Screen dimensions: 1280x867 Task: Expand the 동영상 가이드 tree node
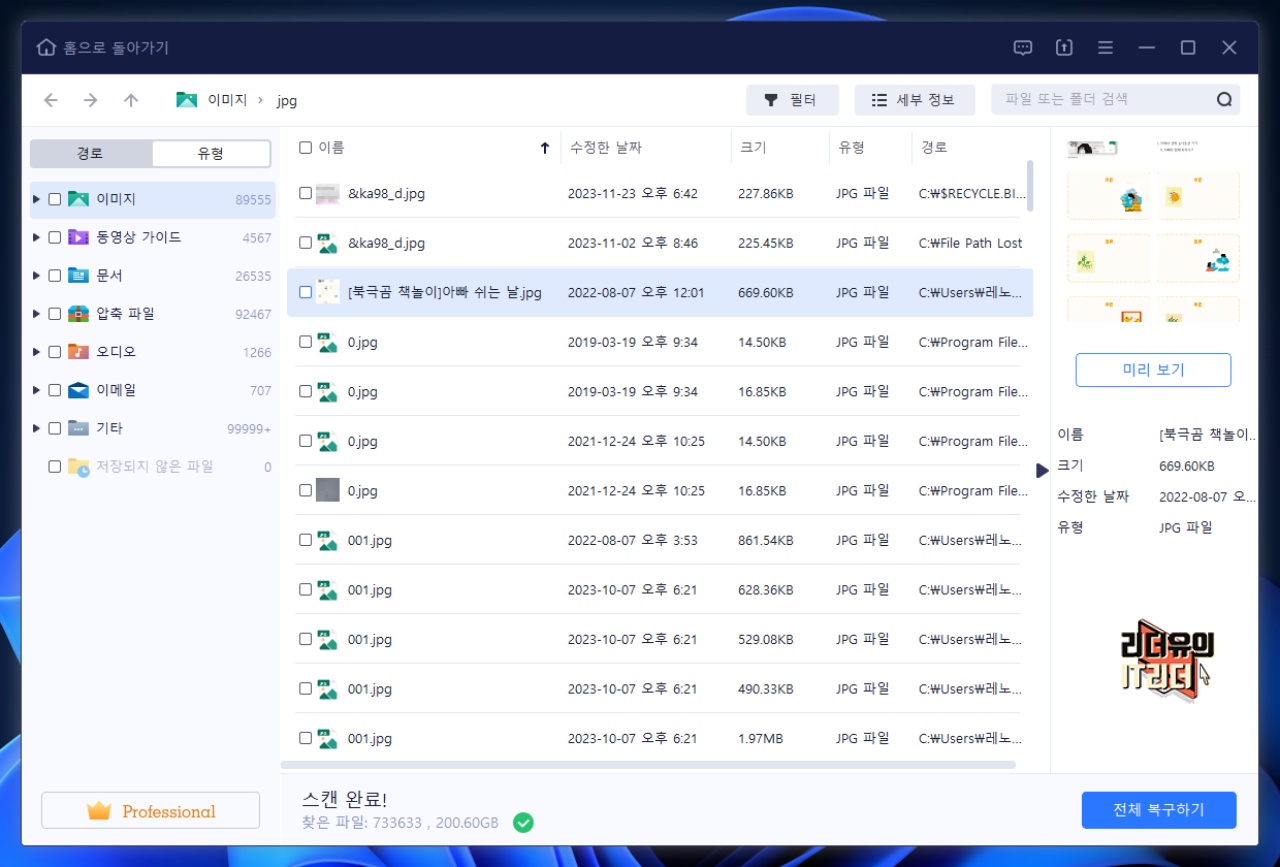pos(37,237)
